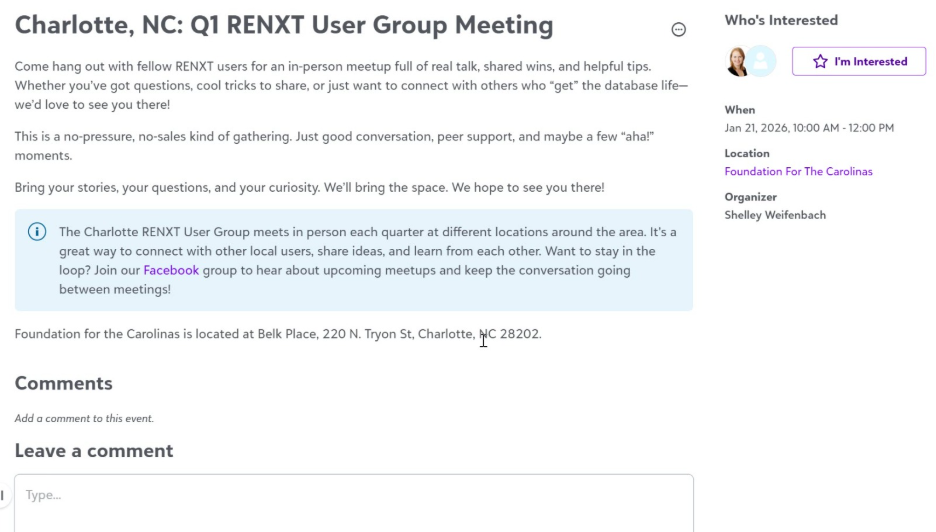Click the blue default user avatar
The height and width of the screenshot is (532, 936).
coord(762,61)
